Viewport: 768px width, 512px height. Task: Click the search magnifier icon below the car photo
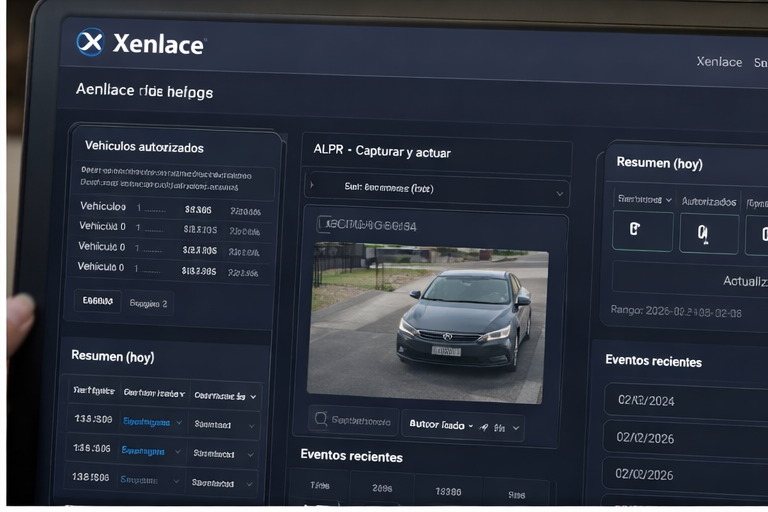coord(320,421)
